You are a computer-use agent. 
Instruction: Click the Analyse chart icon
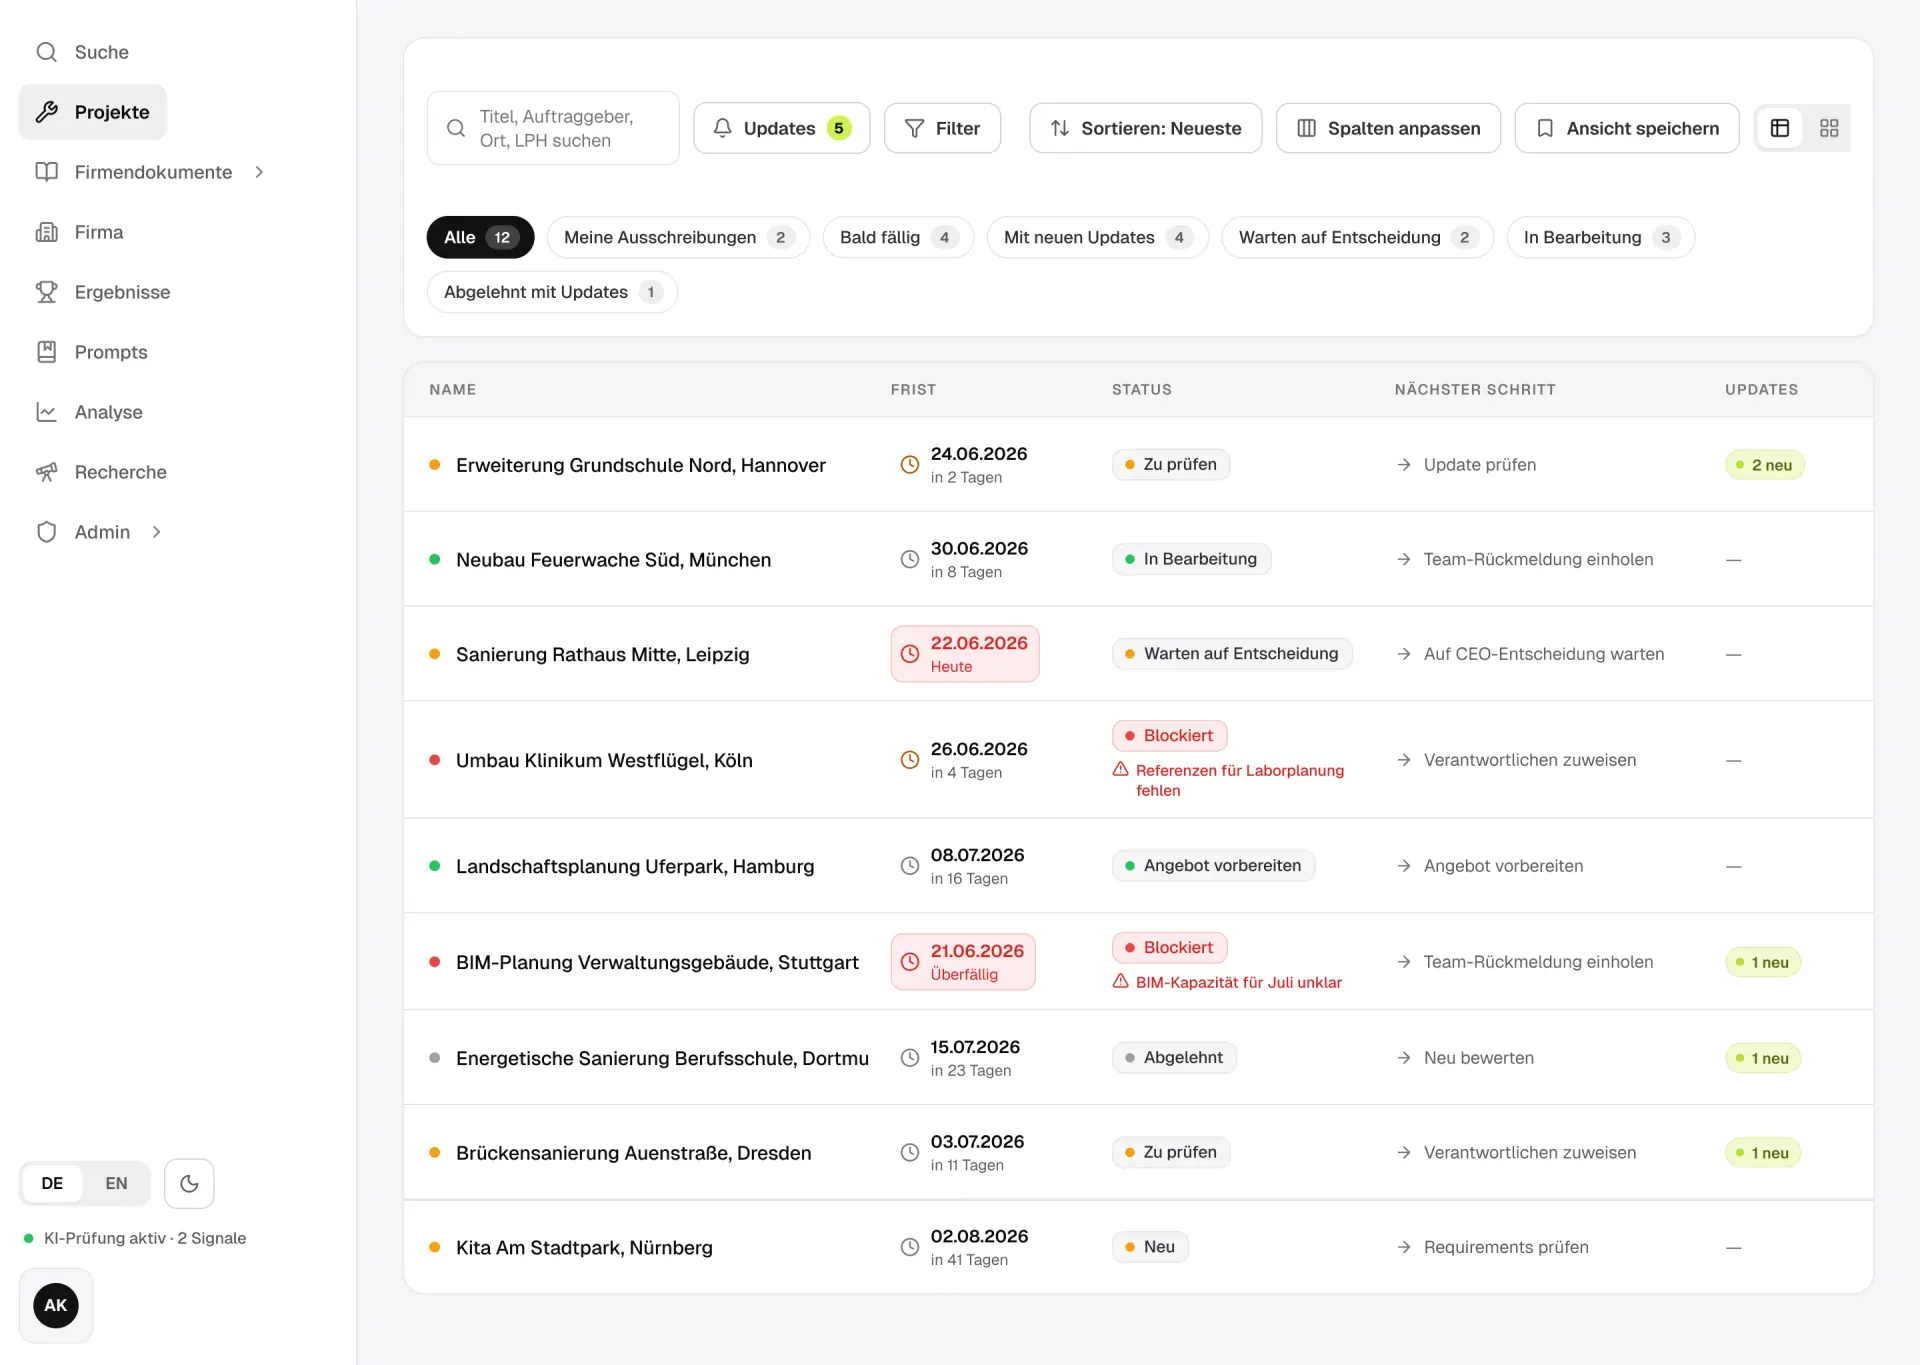46,412
